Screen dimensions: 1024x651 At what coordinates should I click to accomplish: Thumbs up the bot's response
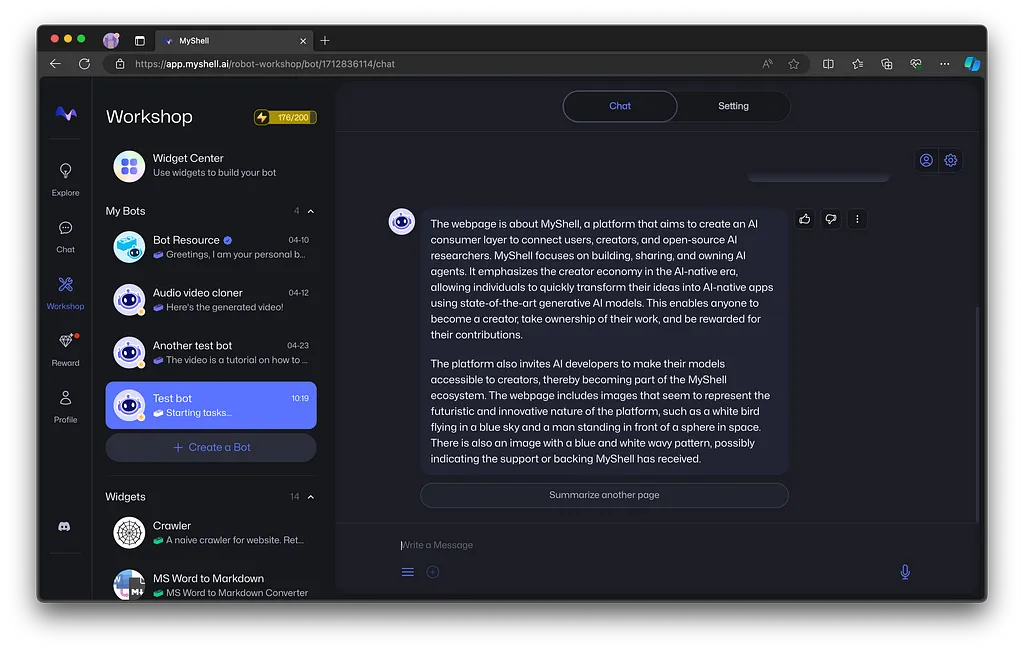805,219
